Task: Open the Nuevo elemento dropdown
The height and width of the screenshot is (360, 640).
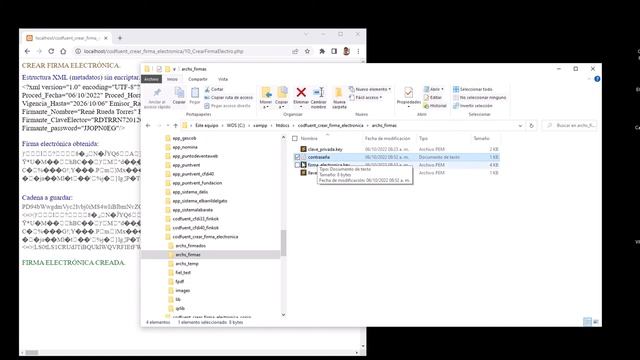Action: tap(370, 89)
